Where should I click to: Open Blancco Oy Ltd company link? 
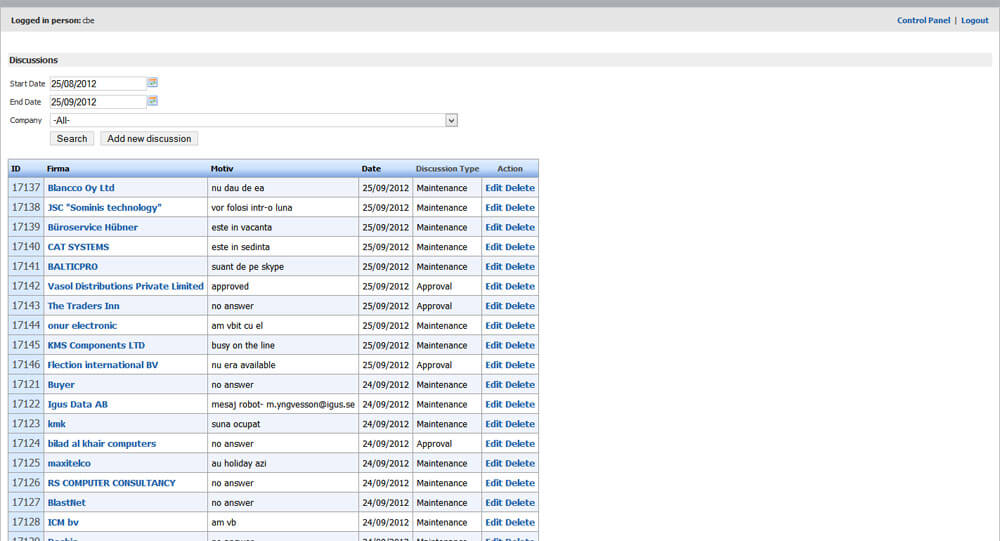(x=81, y=188)
